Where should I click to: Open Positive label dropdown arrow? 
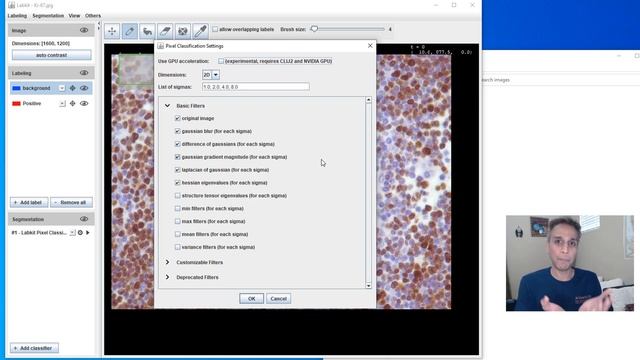coord(62,104)
